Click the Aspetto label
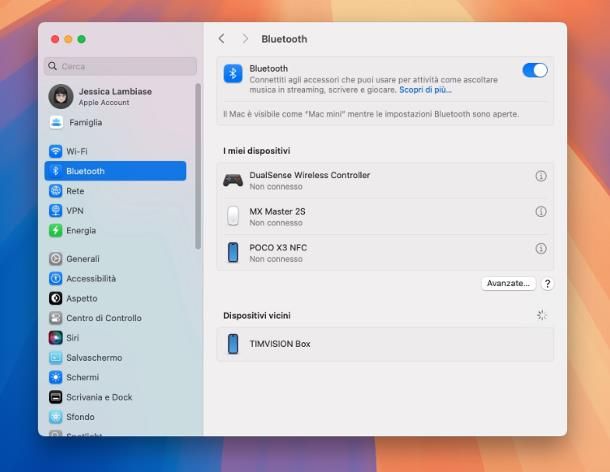Viewport: 610px width, 472px height. coord(82,298)
